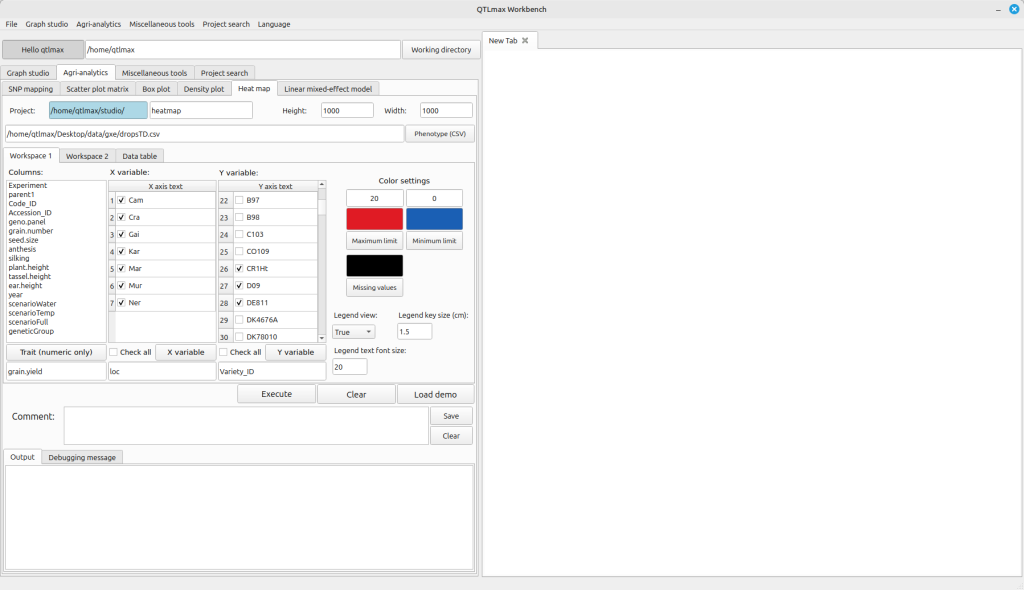1024x590 pixels.
Task: Open the Debugging message tab
Action: click(82, 457)
